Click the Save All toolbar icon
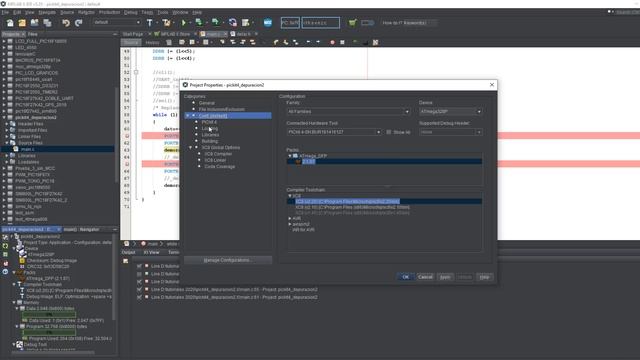 (x=47, y=23)
